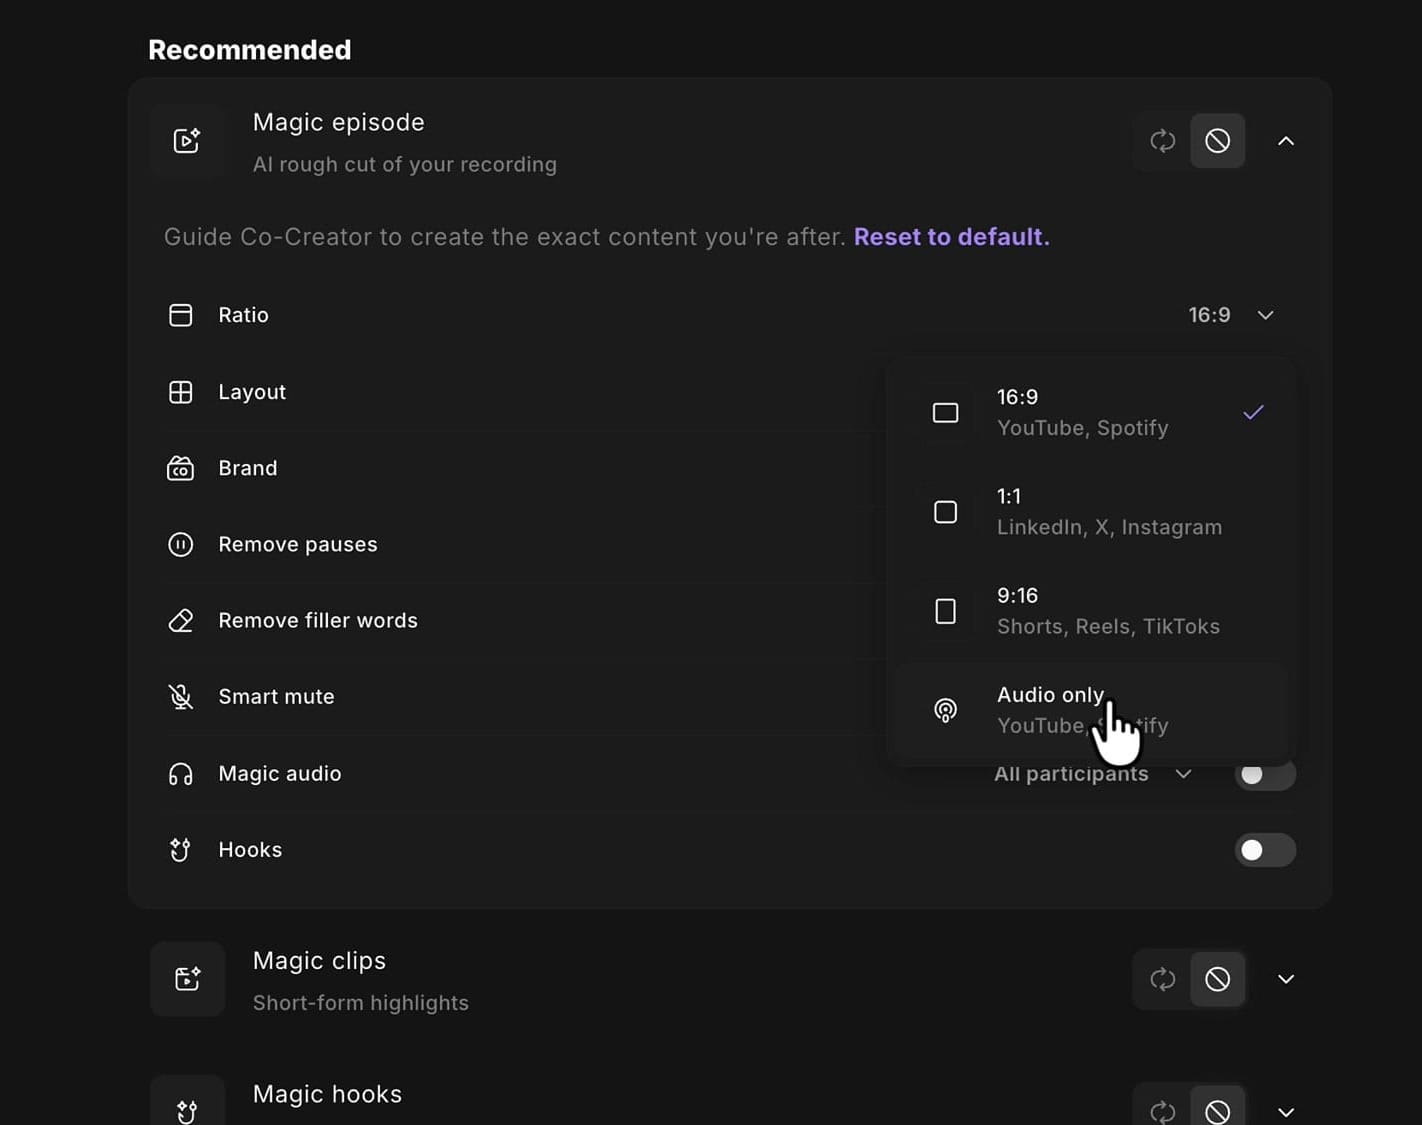Screen dimensions: 1422x1125
Task: Click the Recommended heading
Action: pyautogui.click(x=250, y=50)
